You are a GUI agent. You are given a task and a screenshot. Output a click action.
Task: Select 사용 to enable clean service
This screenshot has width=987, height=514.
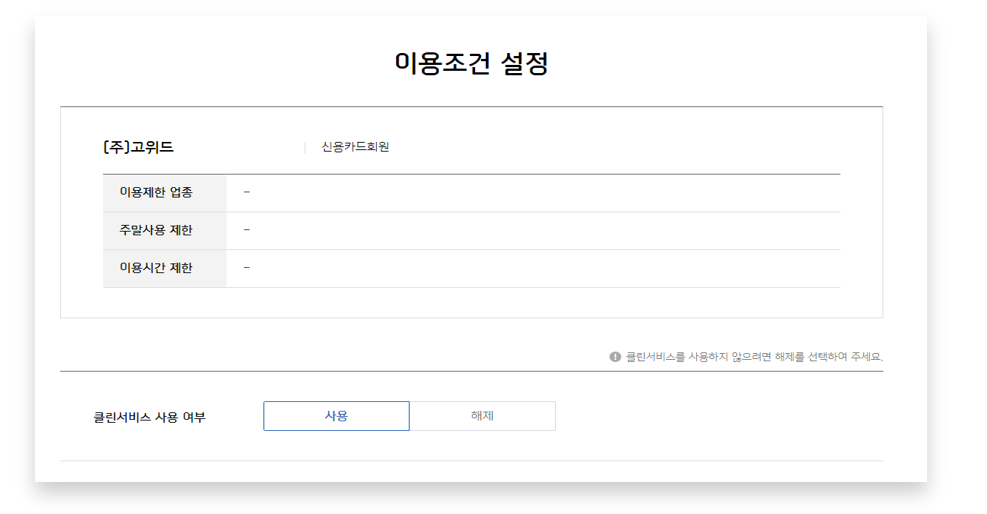336,416
